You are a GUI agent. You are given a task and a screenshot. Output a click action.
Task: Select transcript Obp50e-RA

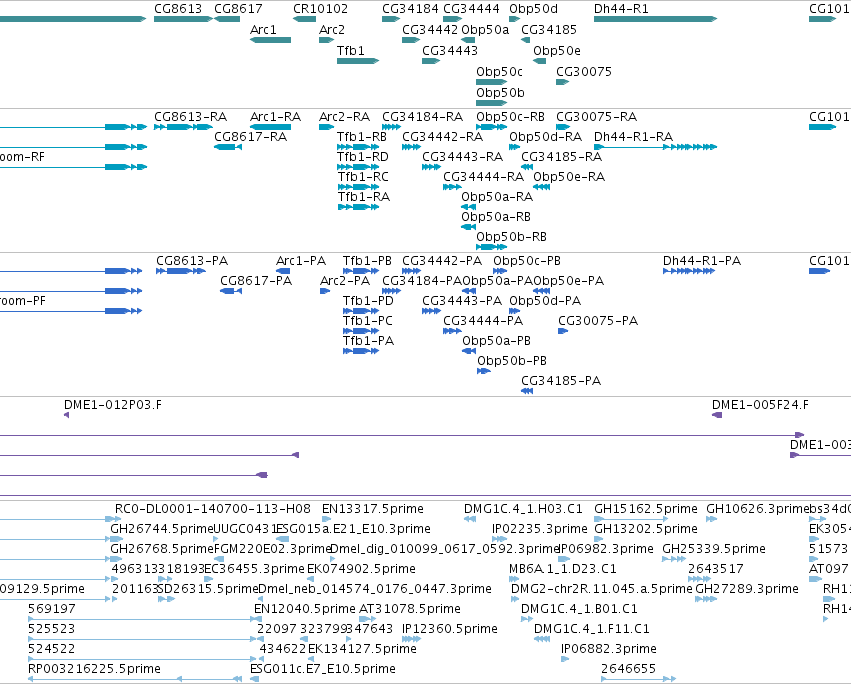pyautogui.click(x=569, y=177)
